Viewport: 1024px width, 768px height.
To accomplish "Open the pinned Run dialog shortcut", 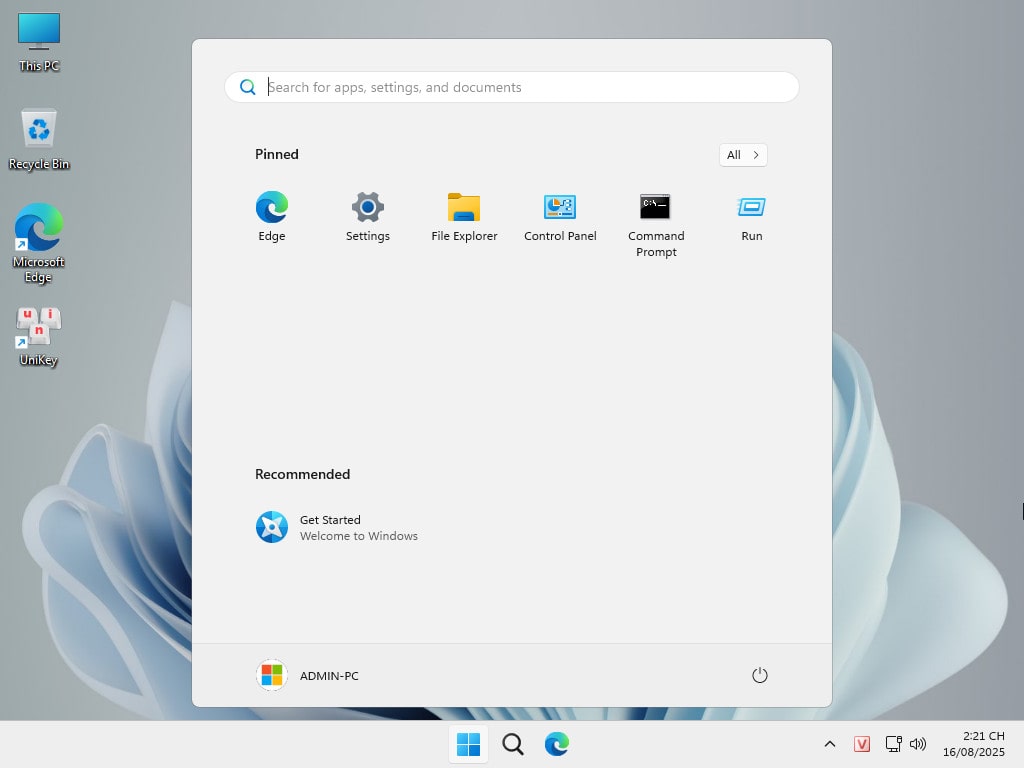I will (x=752, y=217).
